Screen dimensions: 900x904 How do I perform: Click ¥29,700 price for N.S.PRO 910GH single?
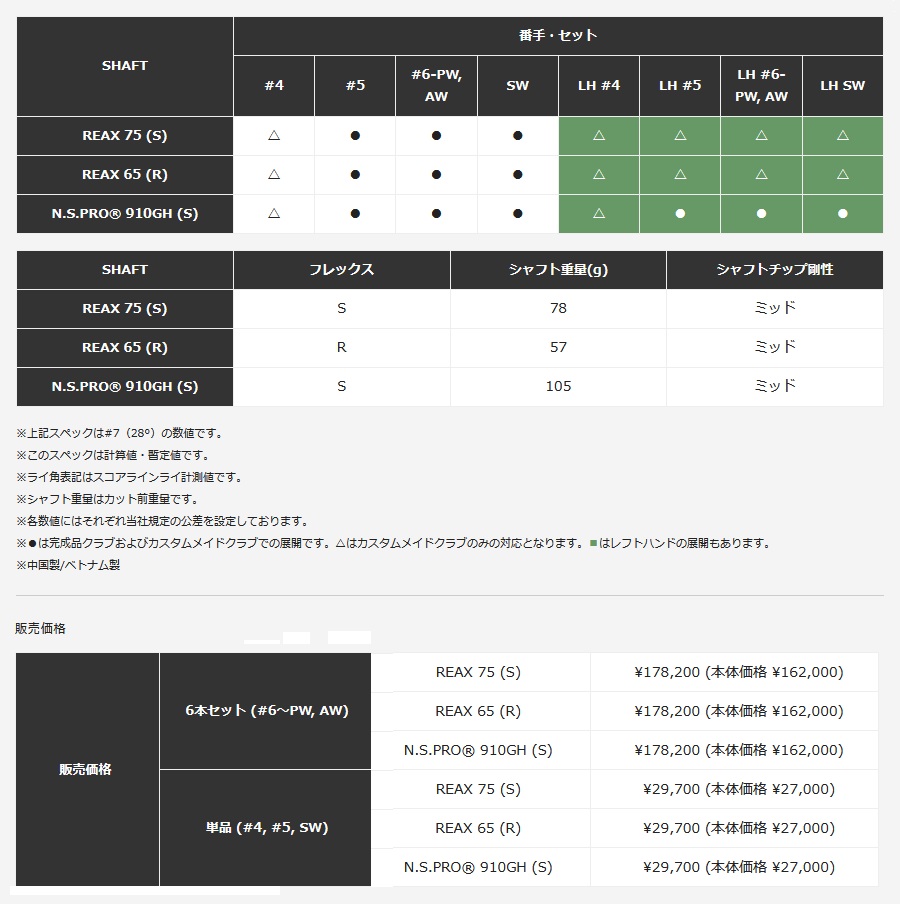click(739, 867)
